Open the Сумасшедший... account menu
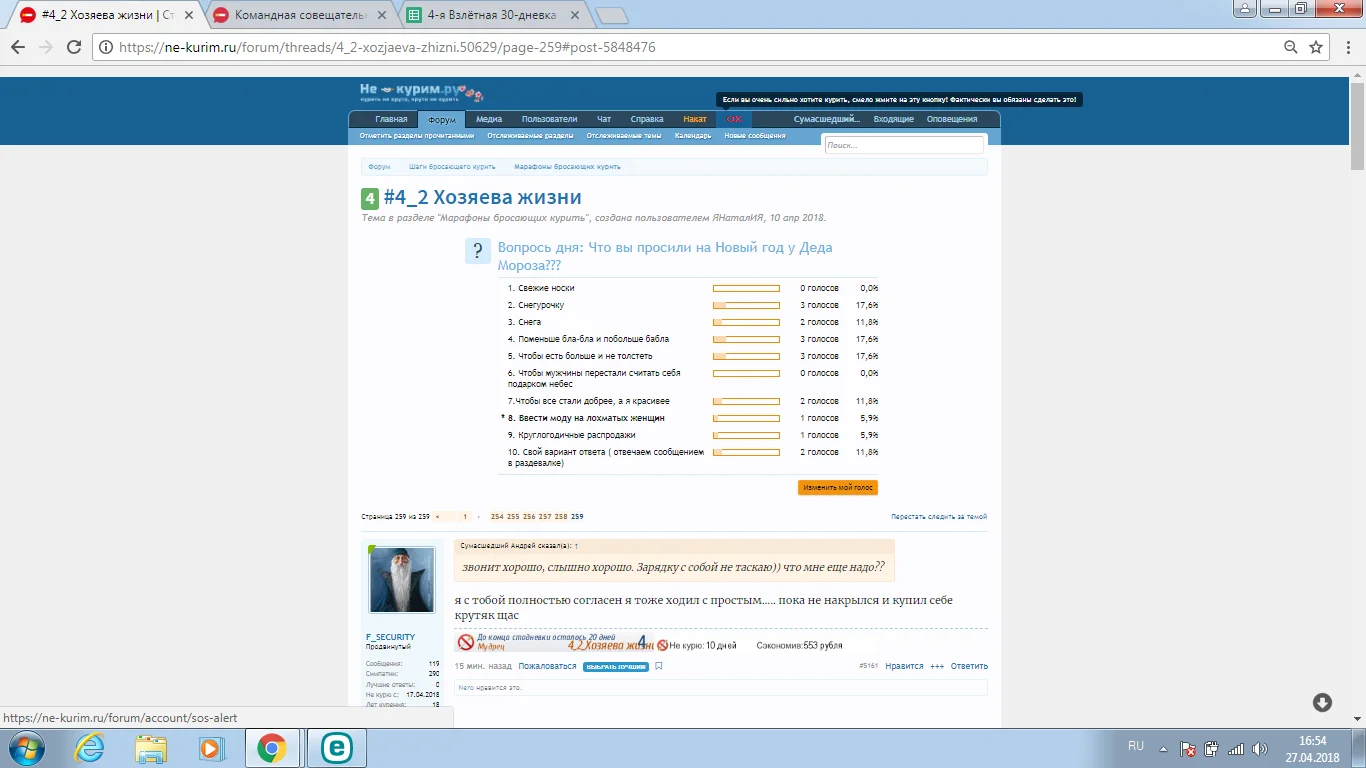 (x=826, y=120)
